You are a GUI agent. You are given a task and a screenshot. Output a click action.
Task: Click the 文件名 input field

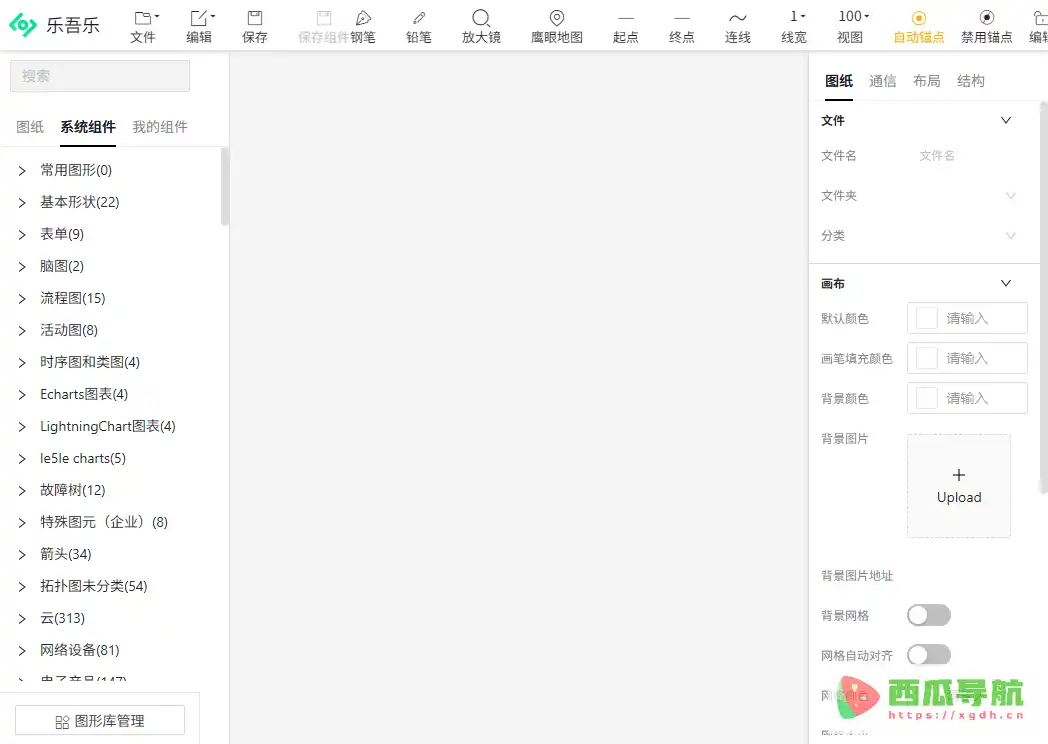click(966, 156)
